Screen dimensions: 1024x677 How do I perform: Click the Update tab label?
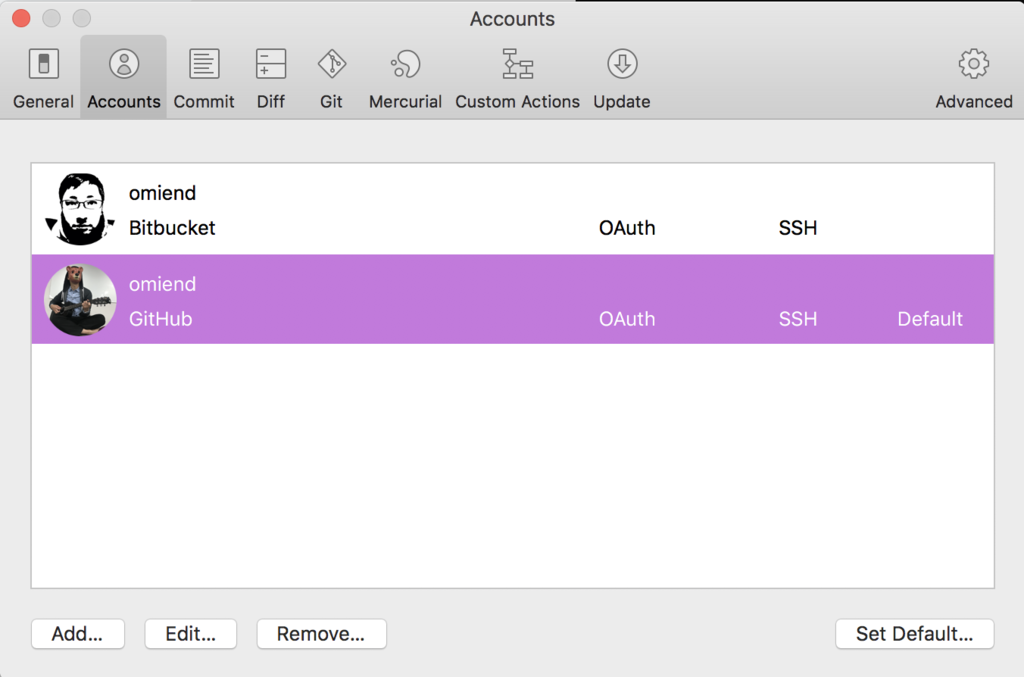[622, 102]
